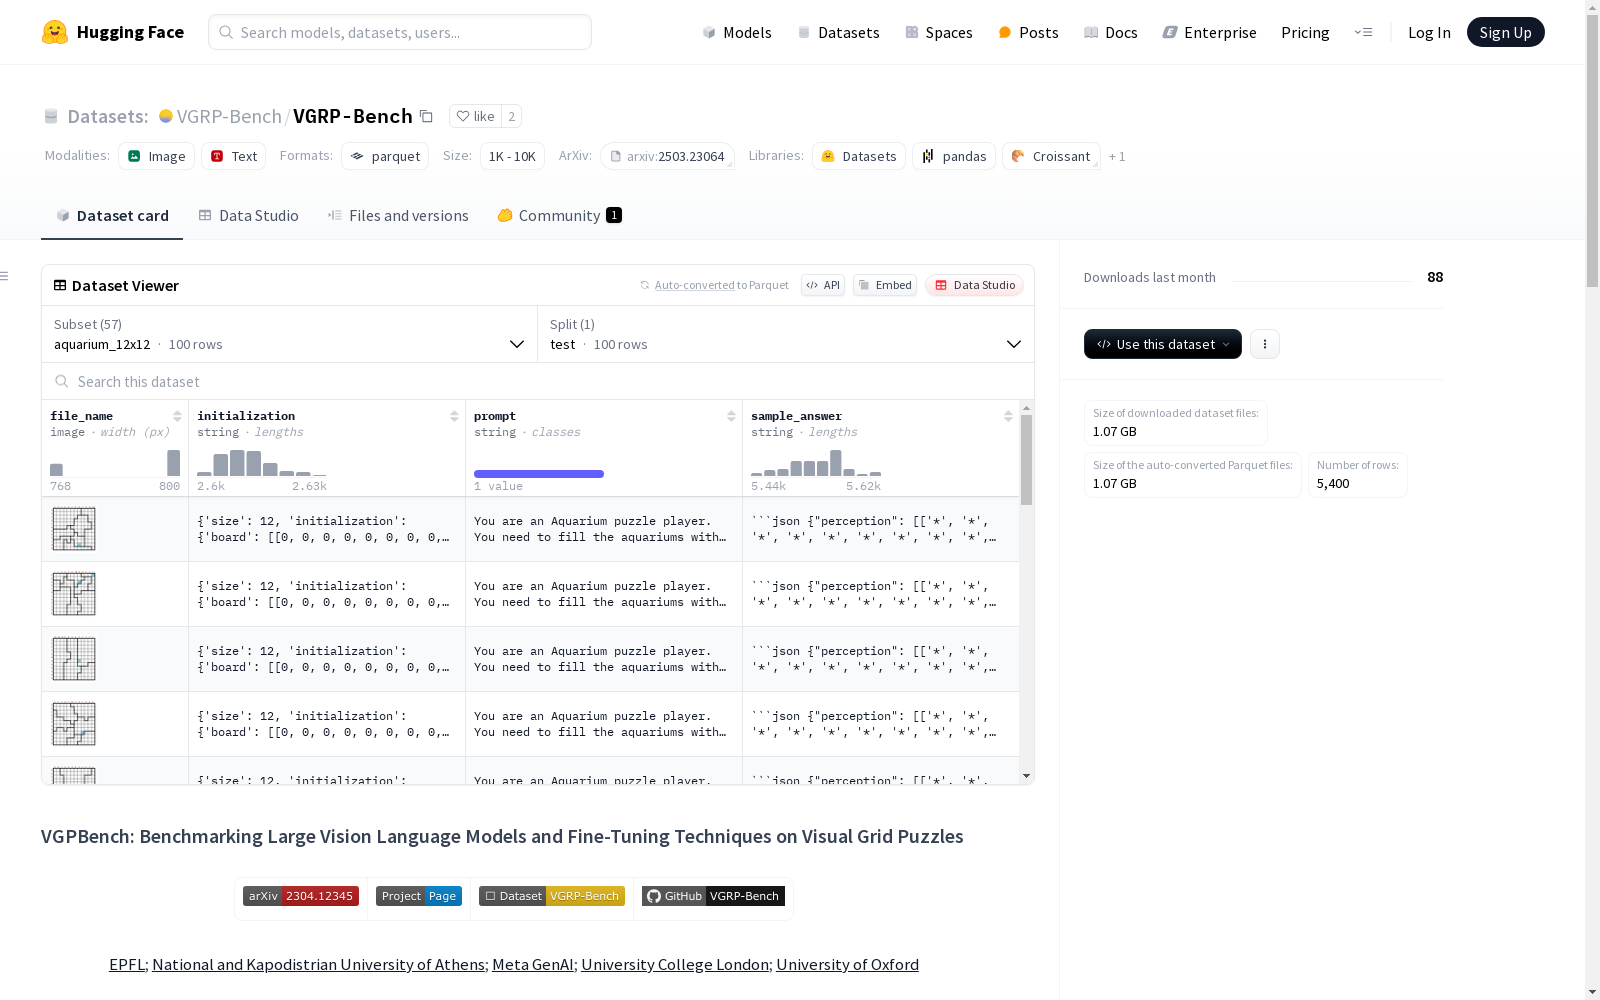The width and height of the screenshot is (1600, 1000).
Task: Show the +1 additional libraries
Action: [x=1117, y=156]
